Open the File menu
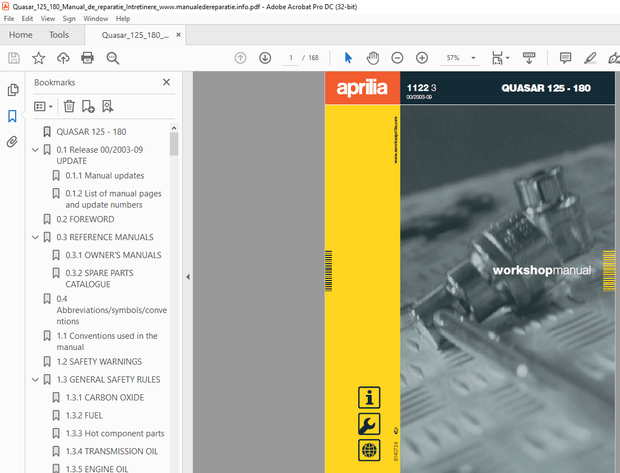620x473 pixels. click(9, 19)
